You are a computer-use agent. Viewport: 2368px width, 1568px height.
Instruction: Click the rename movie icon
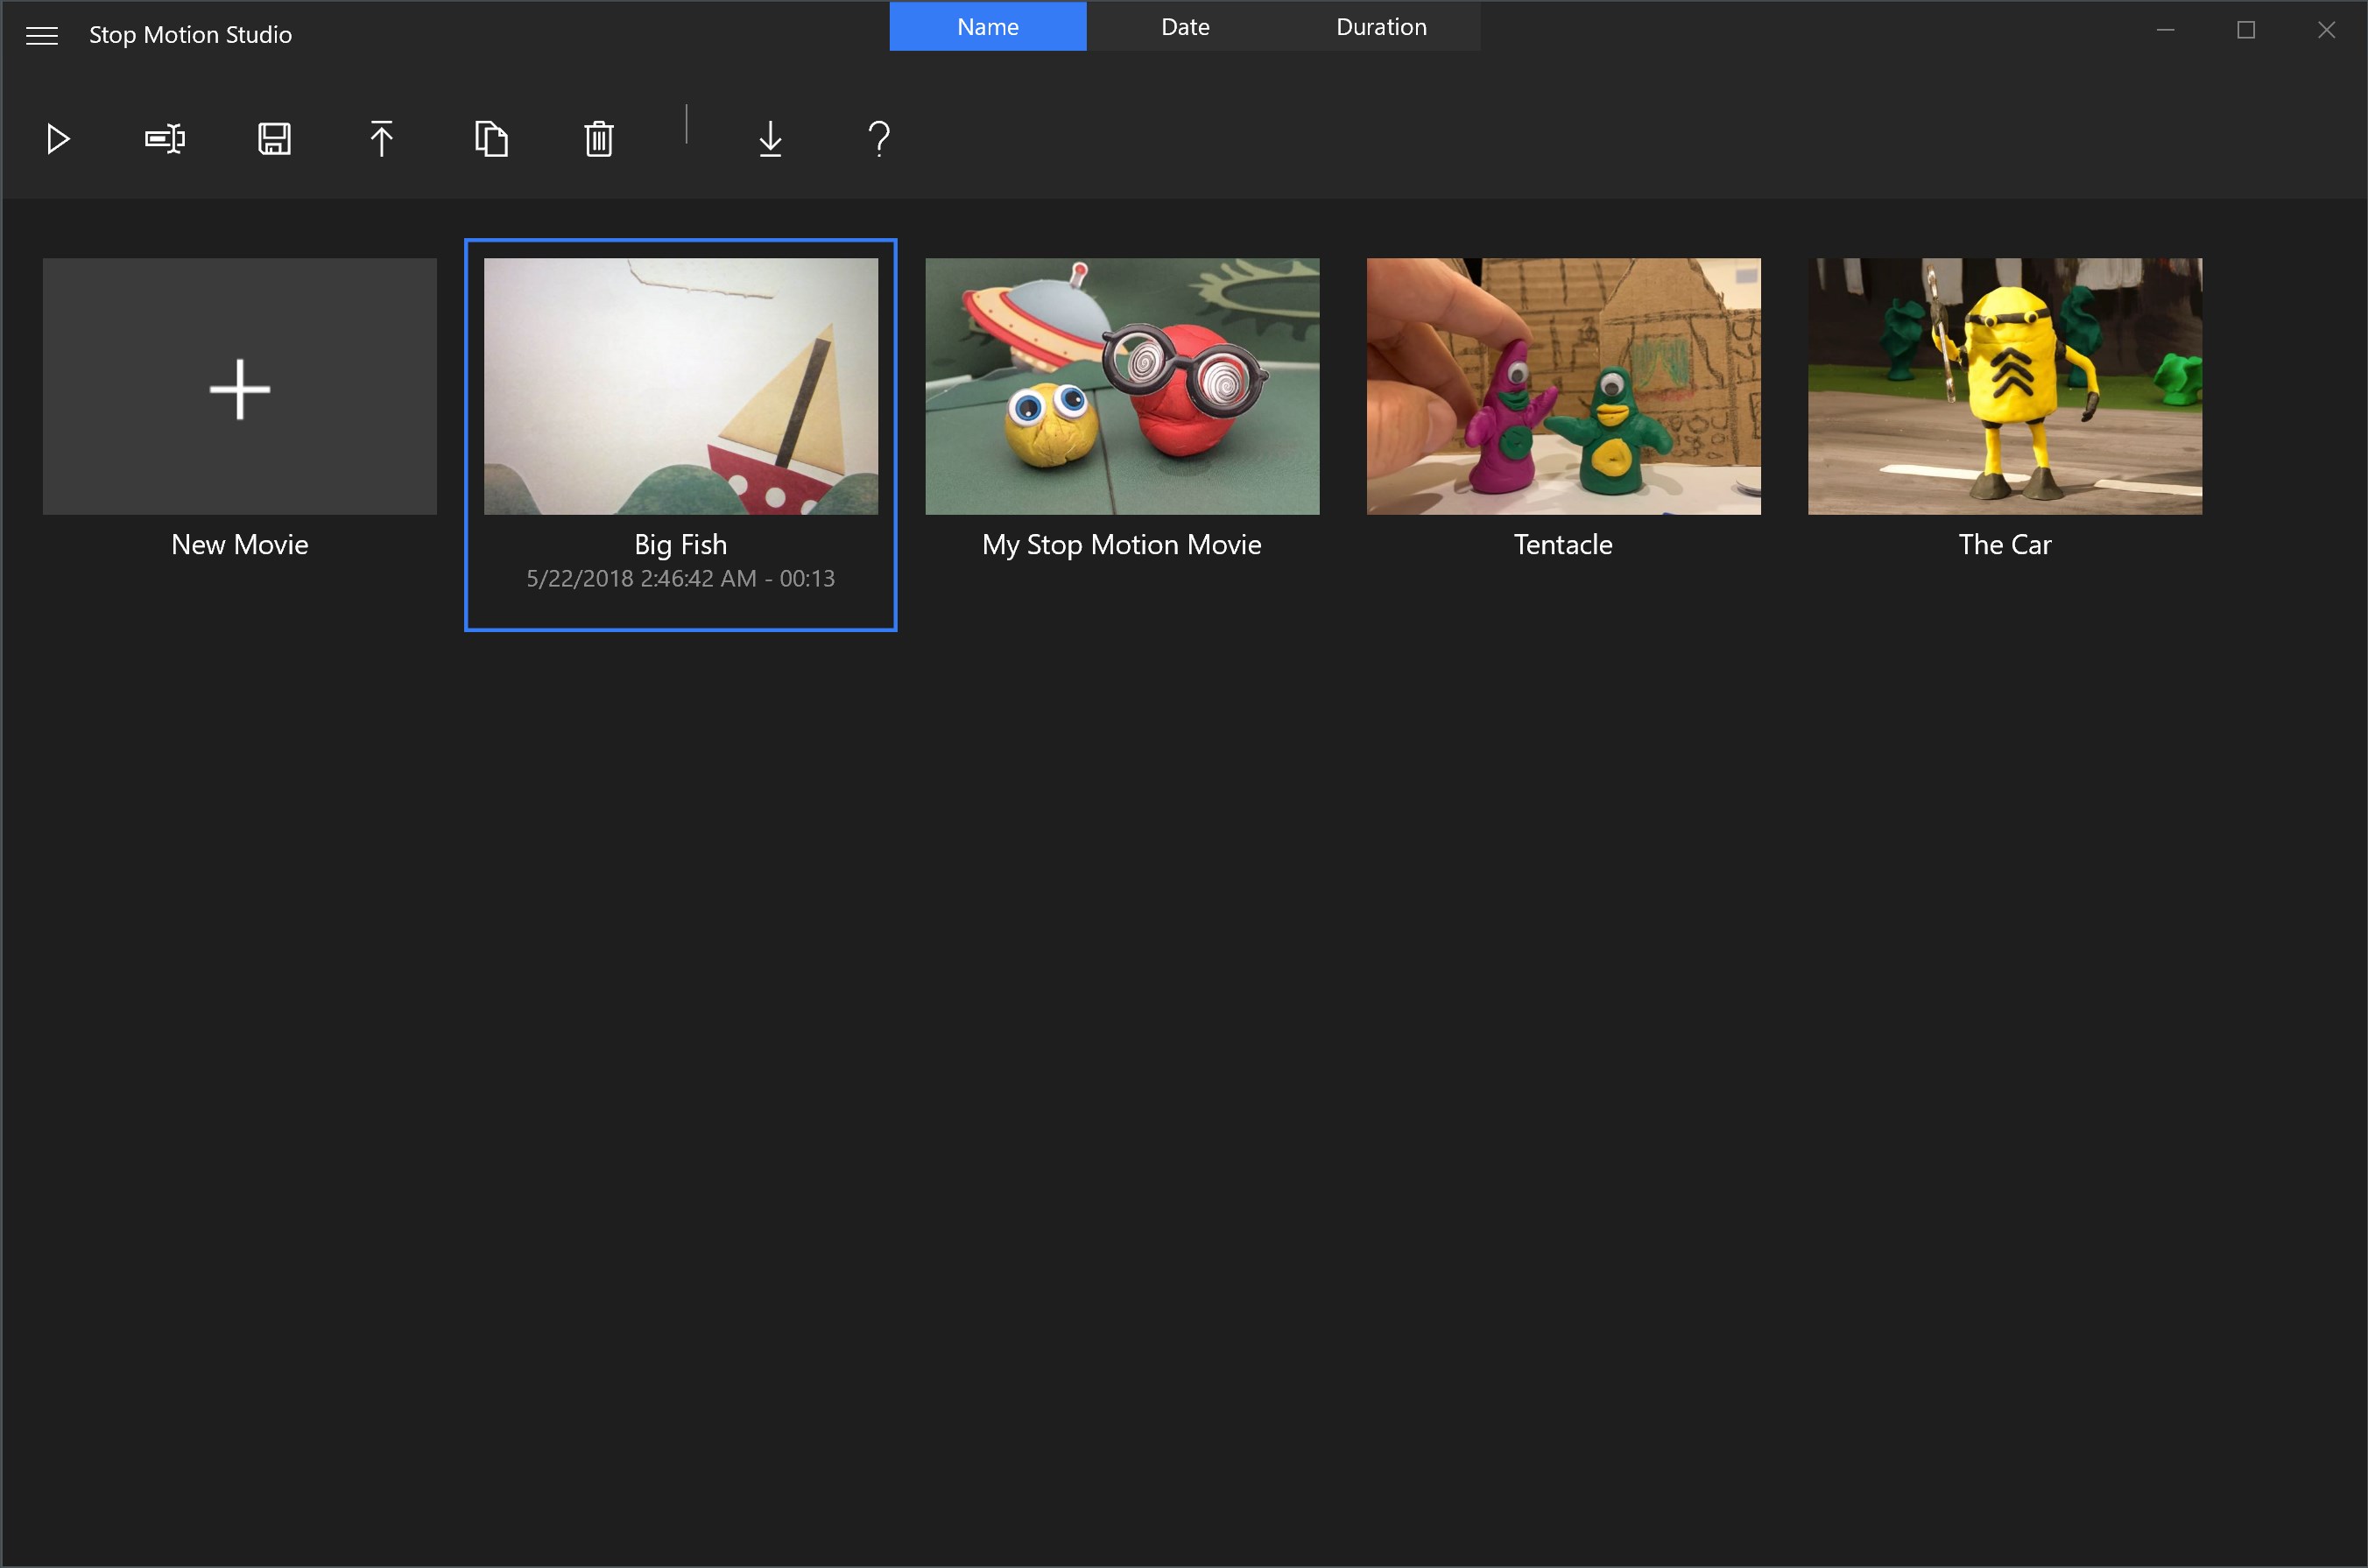coord(165,139)
